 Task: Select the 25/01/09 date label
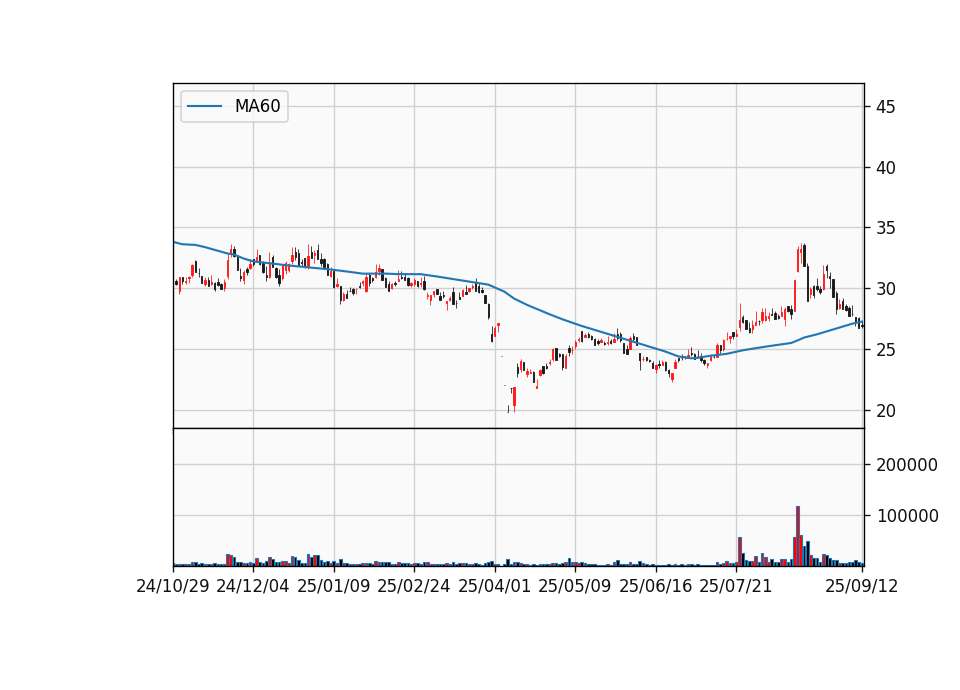pos(334,586)
